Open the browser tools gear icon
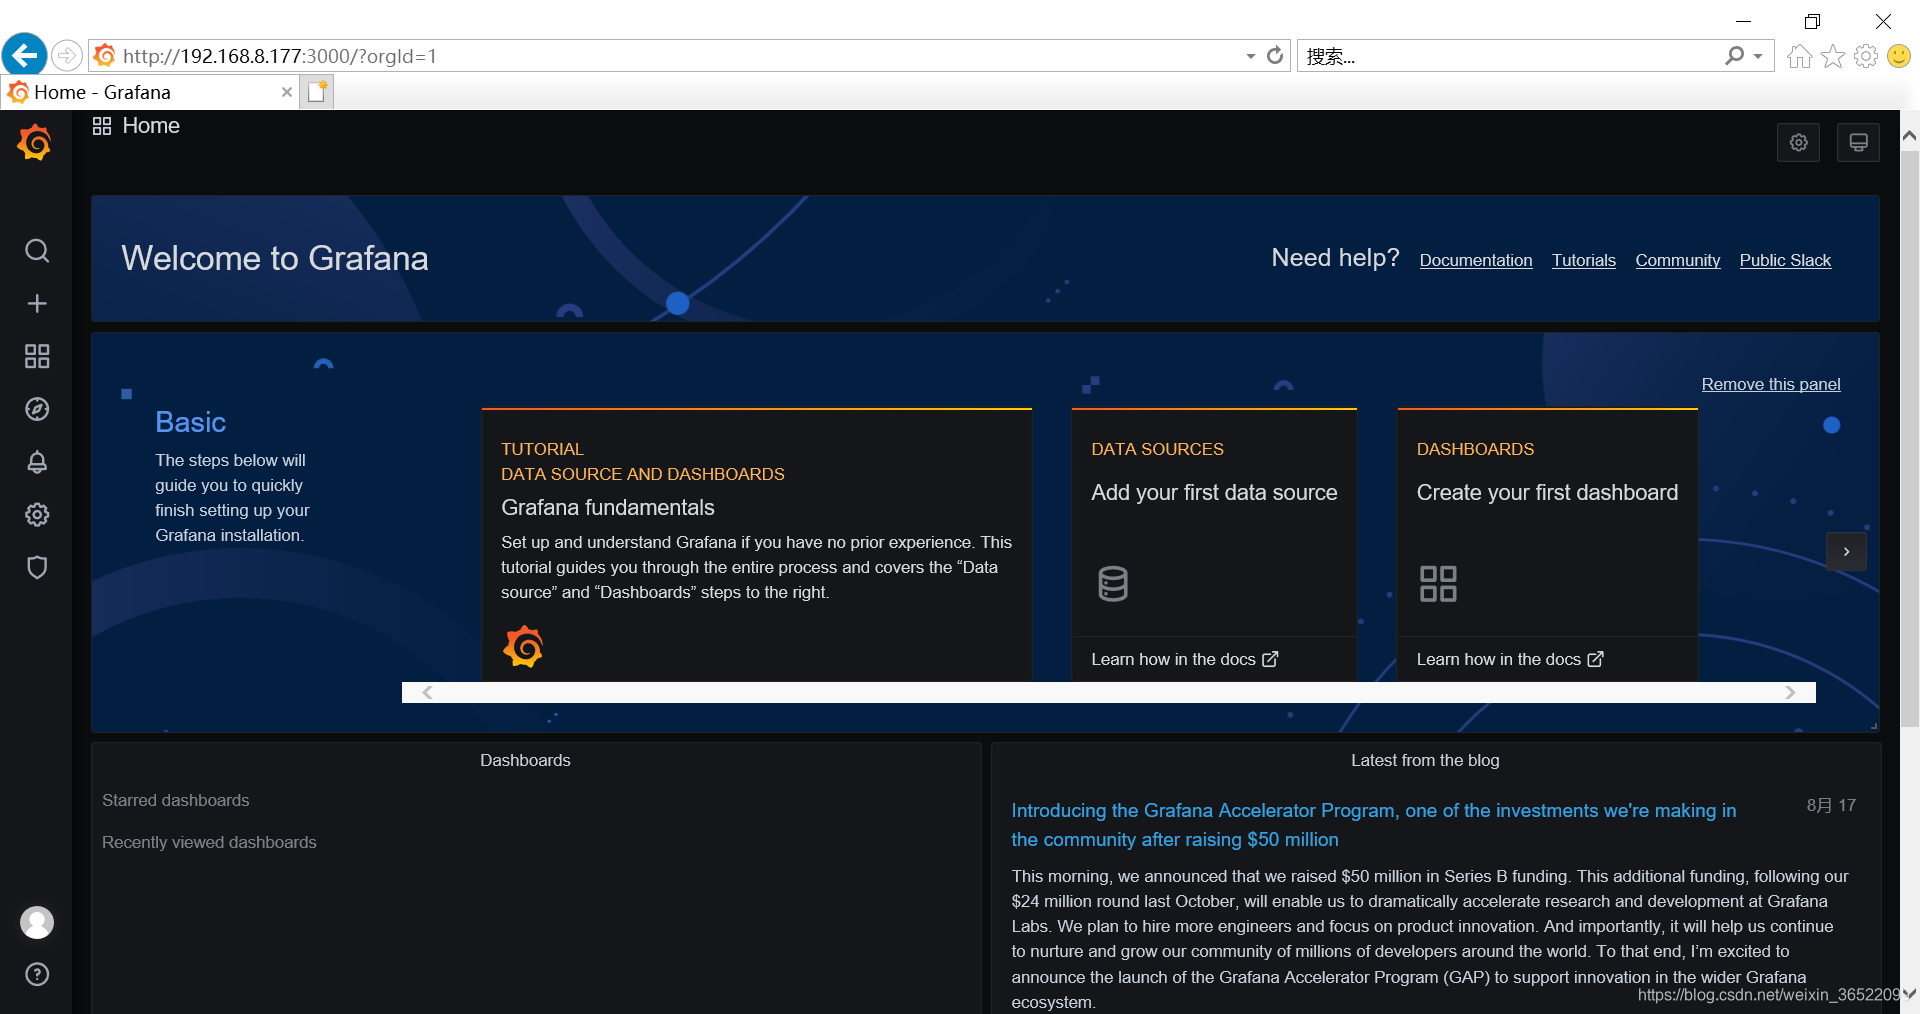This screenshot has height=1014, width=1920. [x=1866, y=56]
